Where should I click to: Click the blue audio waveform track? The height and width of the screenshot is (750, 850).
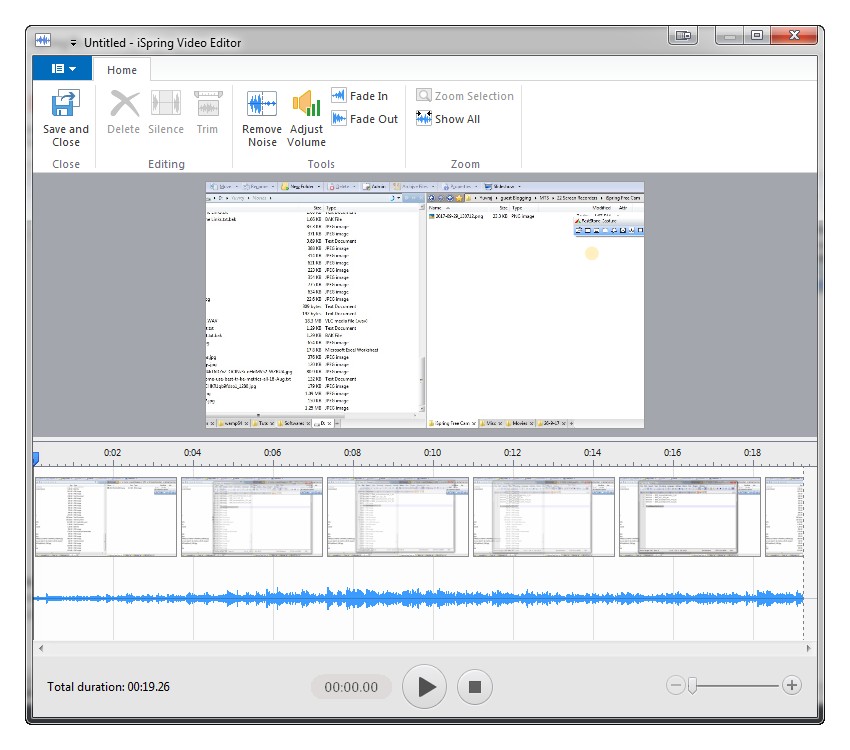[418, 599]
